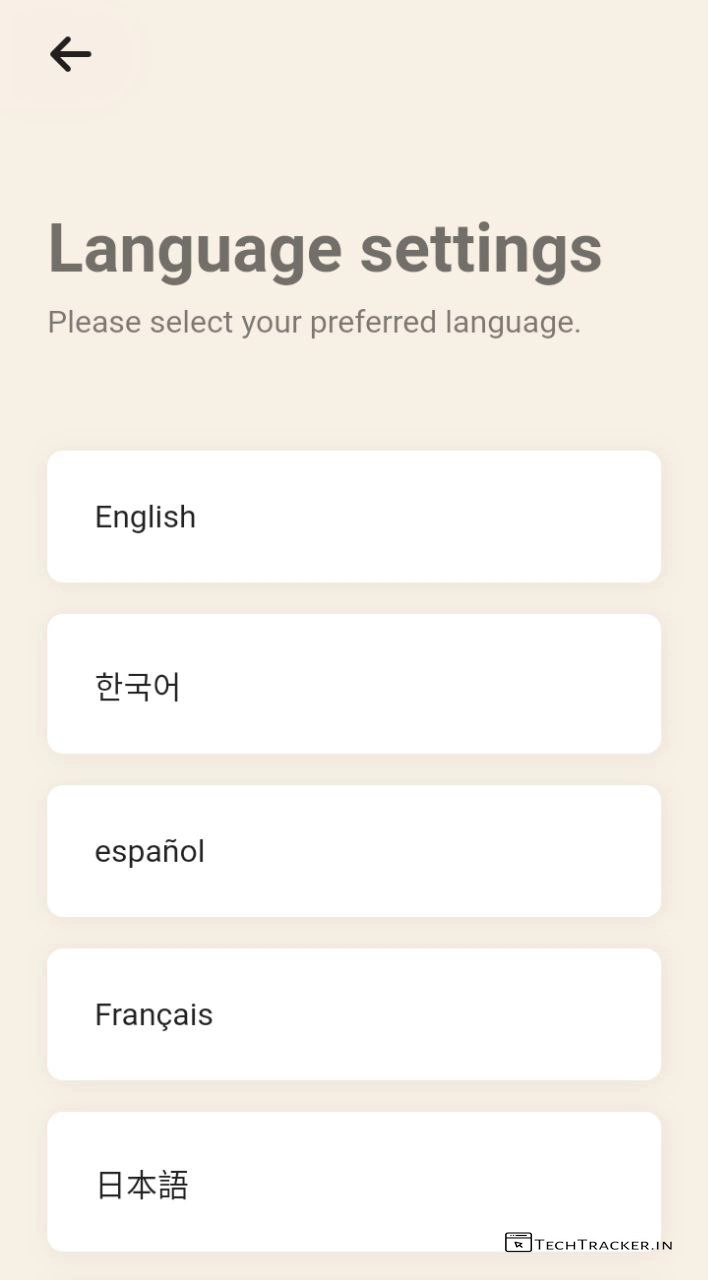Click the 'Please select your preferred language' subtitle
This screenshot has width=708, height=1280.
tap(314, 322)
